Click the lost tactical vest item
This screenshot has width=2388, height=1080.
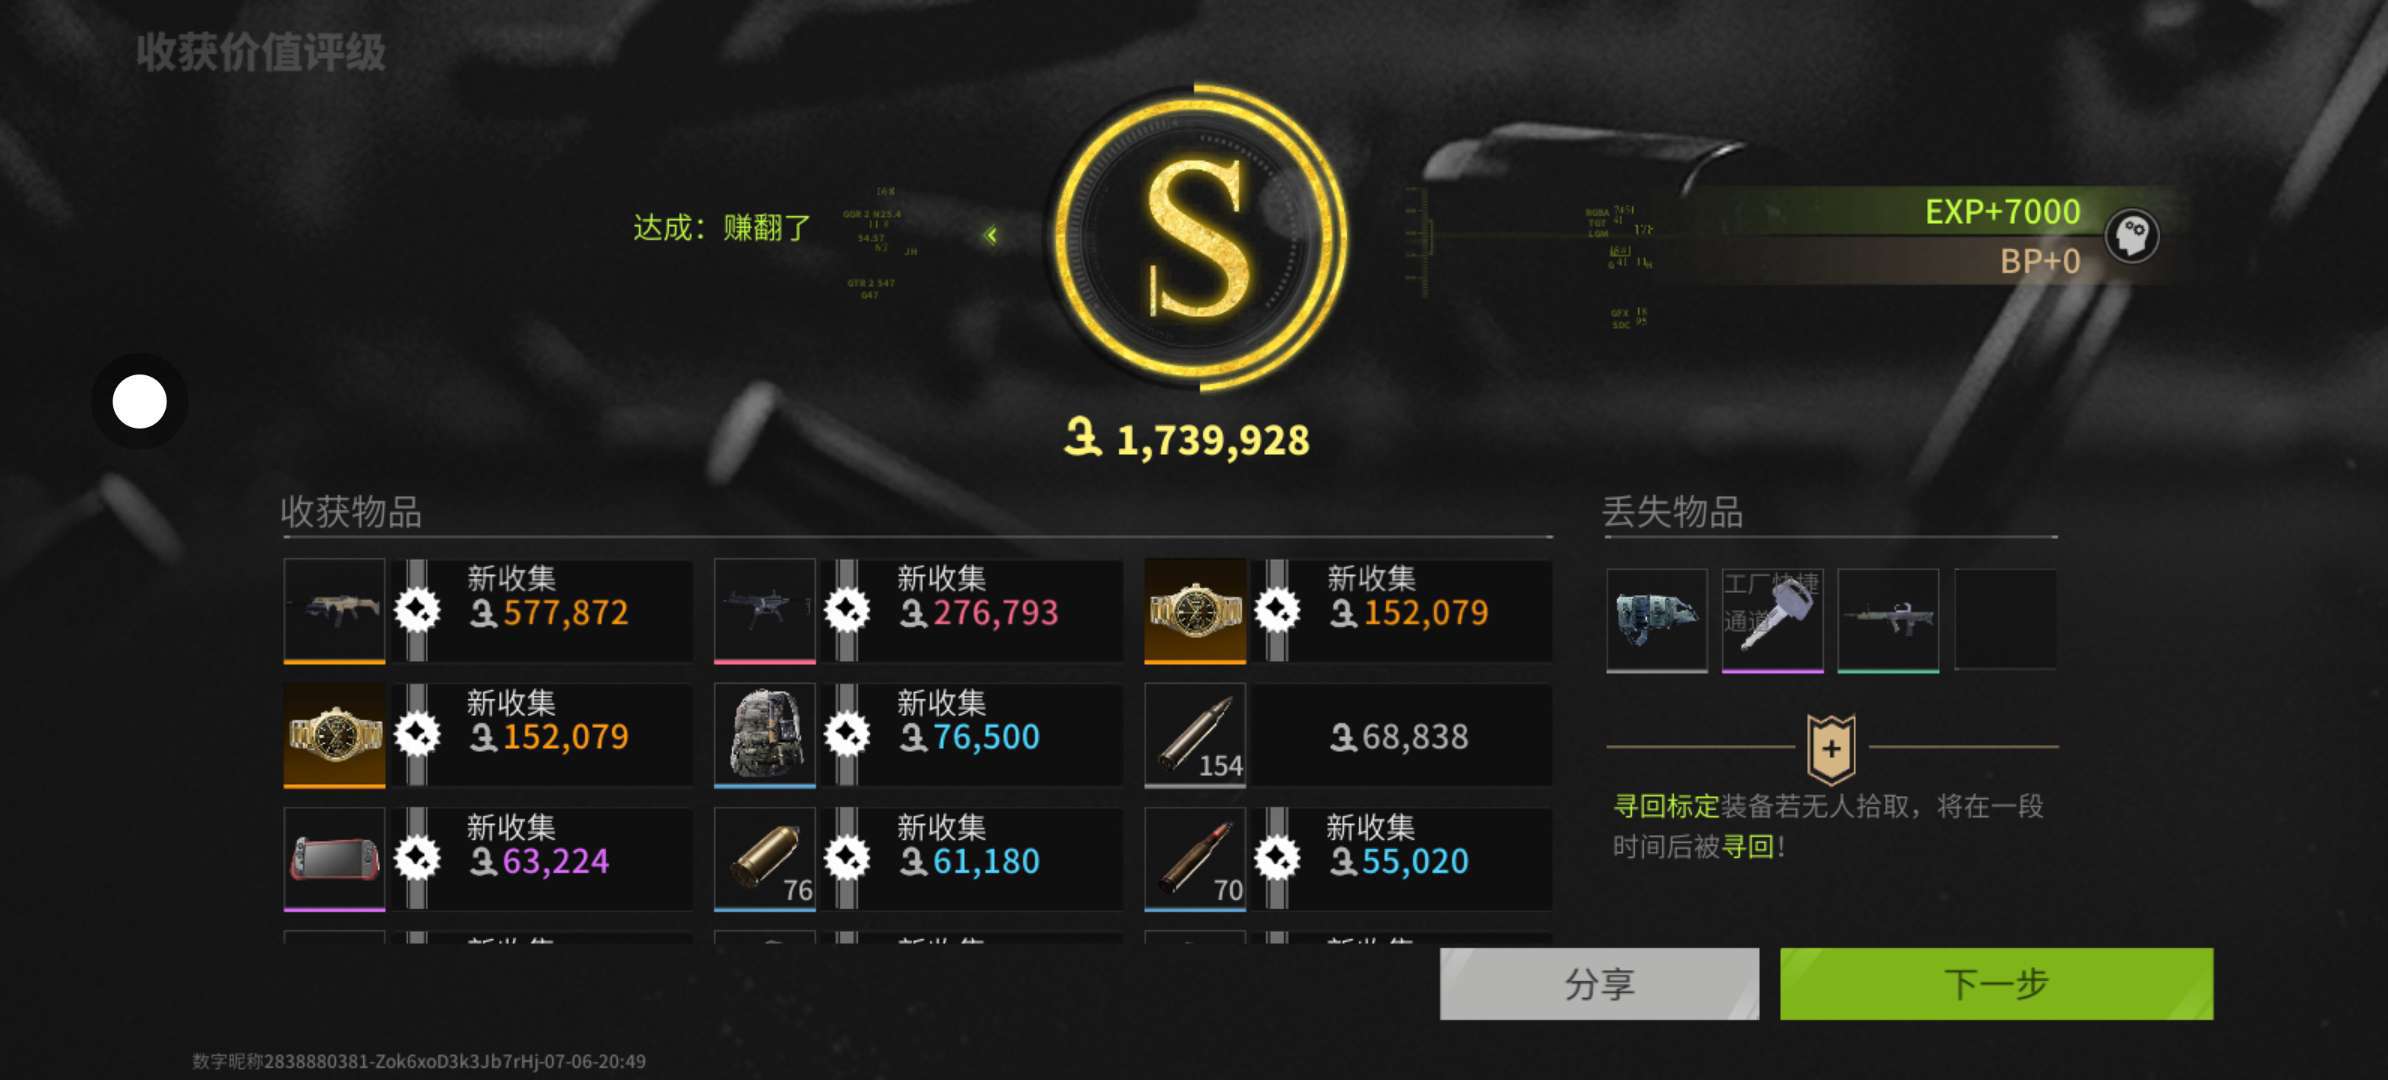pos(1657,620)
